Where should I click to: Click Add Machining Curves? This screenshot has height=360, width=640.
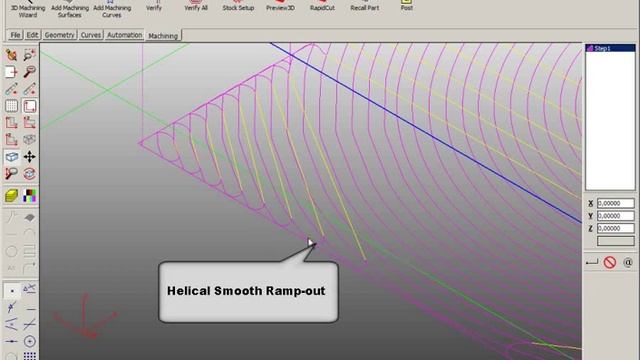112,9
